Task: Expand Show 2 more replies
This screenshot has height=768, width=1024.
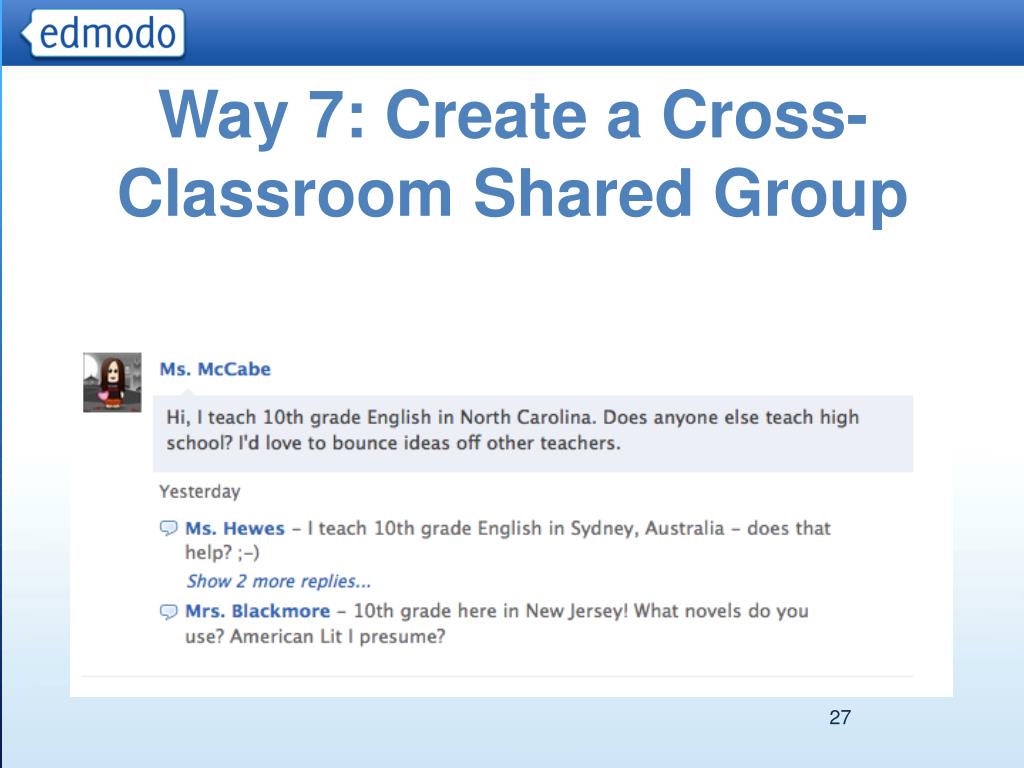Action: click(278, 581)
